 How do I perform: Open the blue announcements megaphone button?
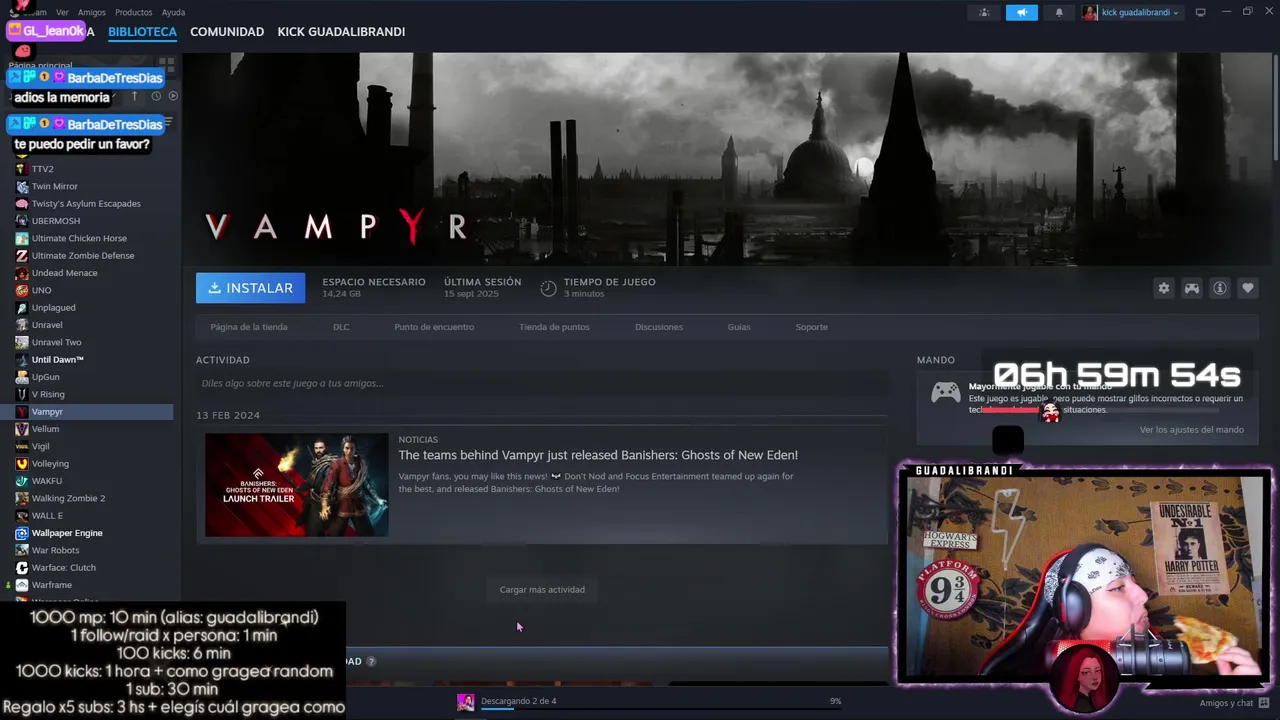1021,13
